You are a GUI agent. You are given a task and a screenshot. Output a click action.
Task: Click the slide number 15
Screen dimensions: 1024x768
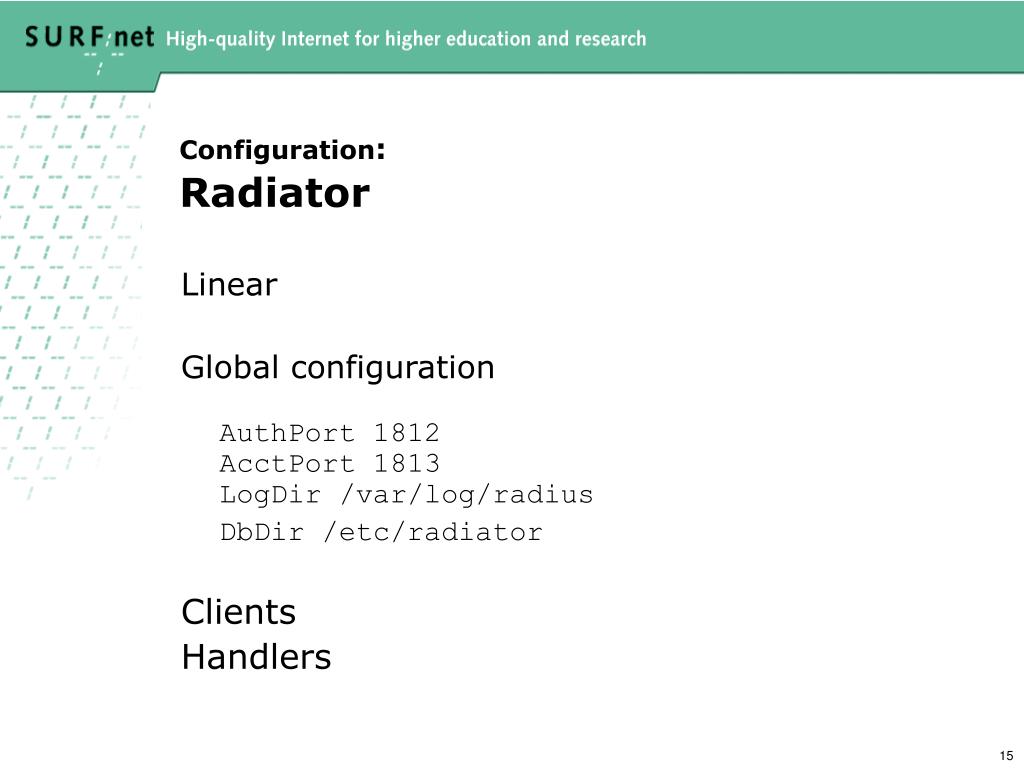[1006, 756]
